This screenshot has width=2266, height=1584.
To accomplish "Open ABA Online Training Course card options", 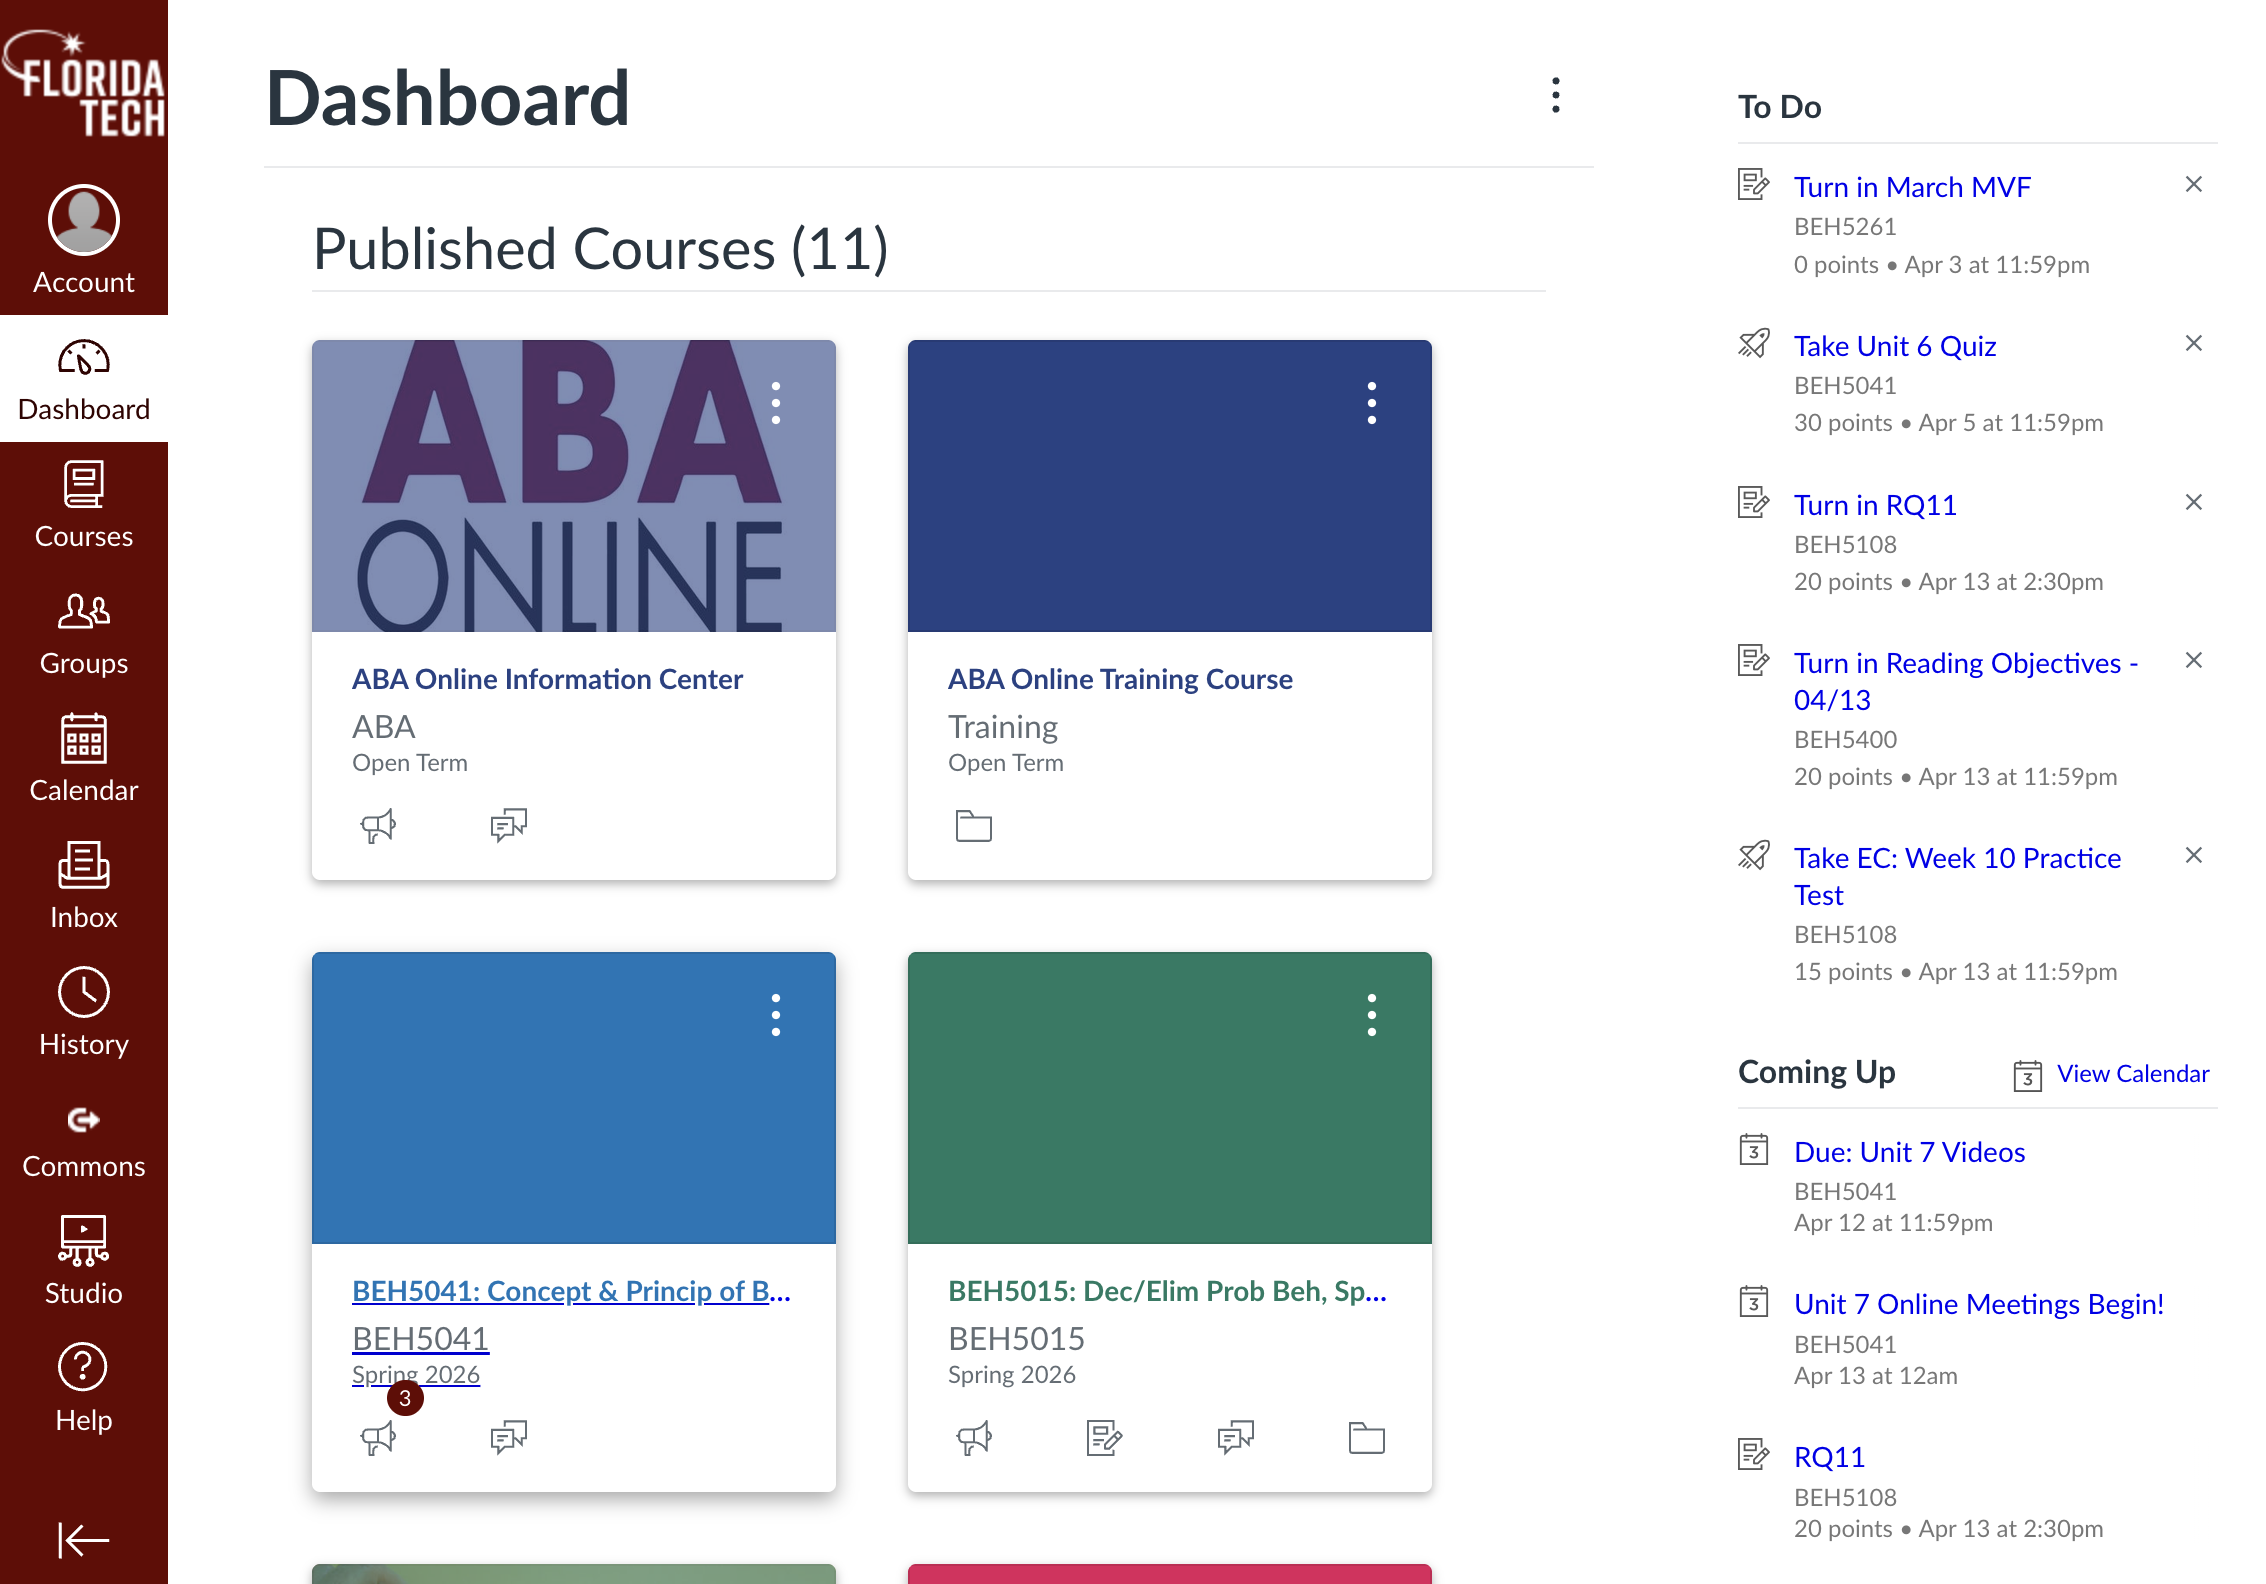I will coord(1372,403).
